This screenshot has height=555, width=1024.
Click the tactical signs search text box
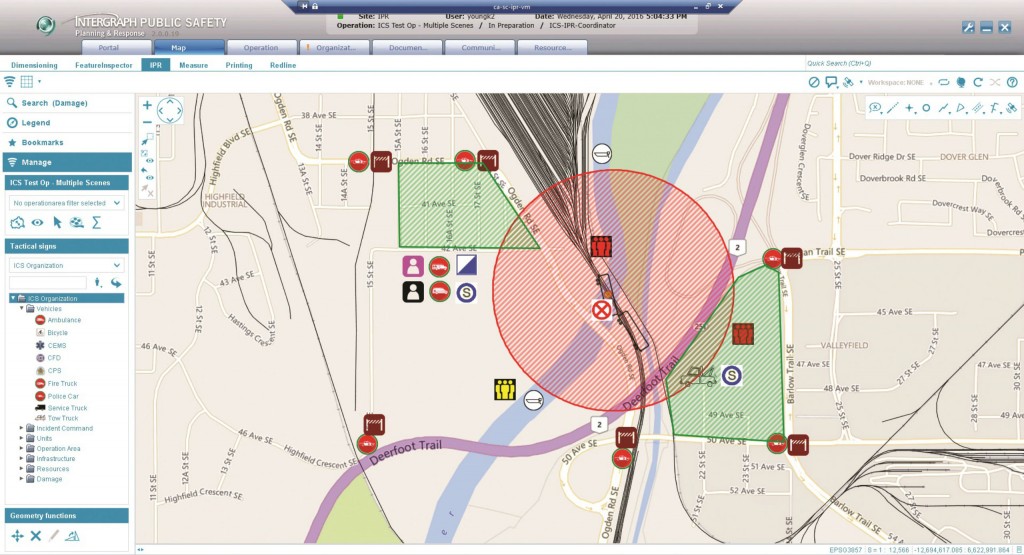(48, 283)
